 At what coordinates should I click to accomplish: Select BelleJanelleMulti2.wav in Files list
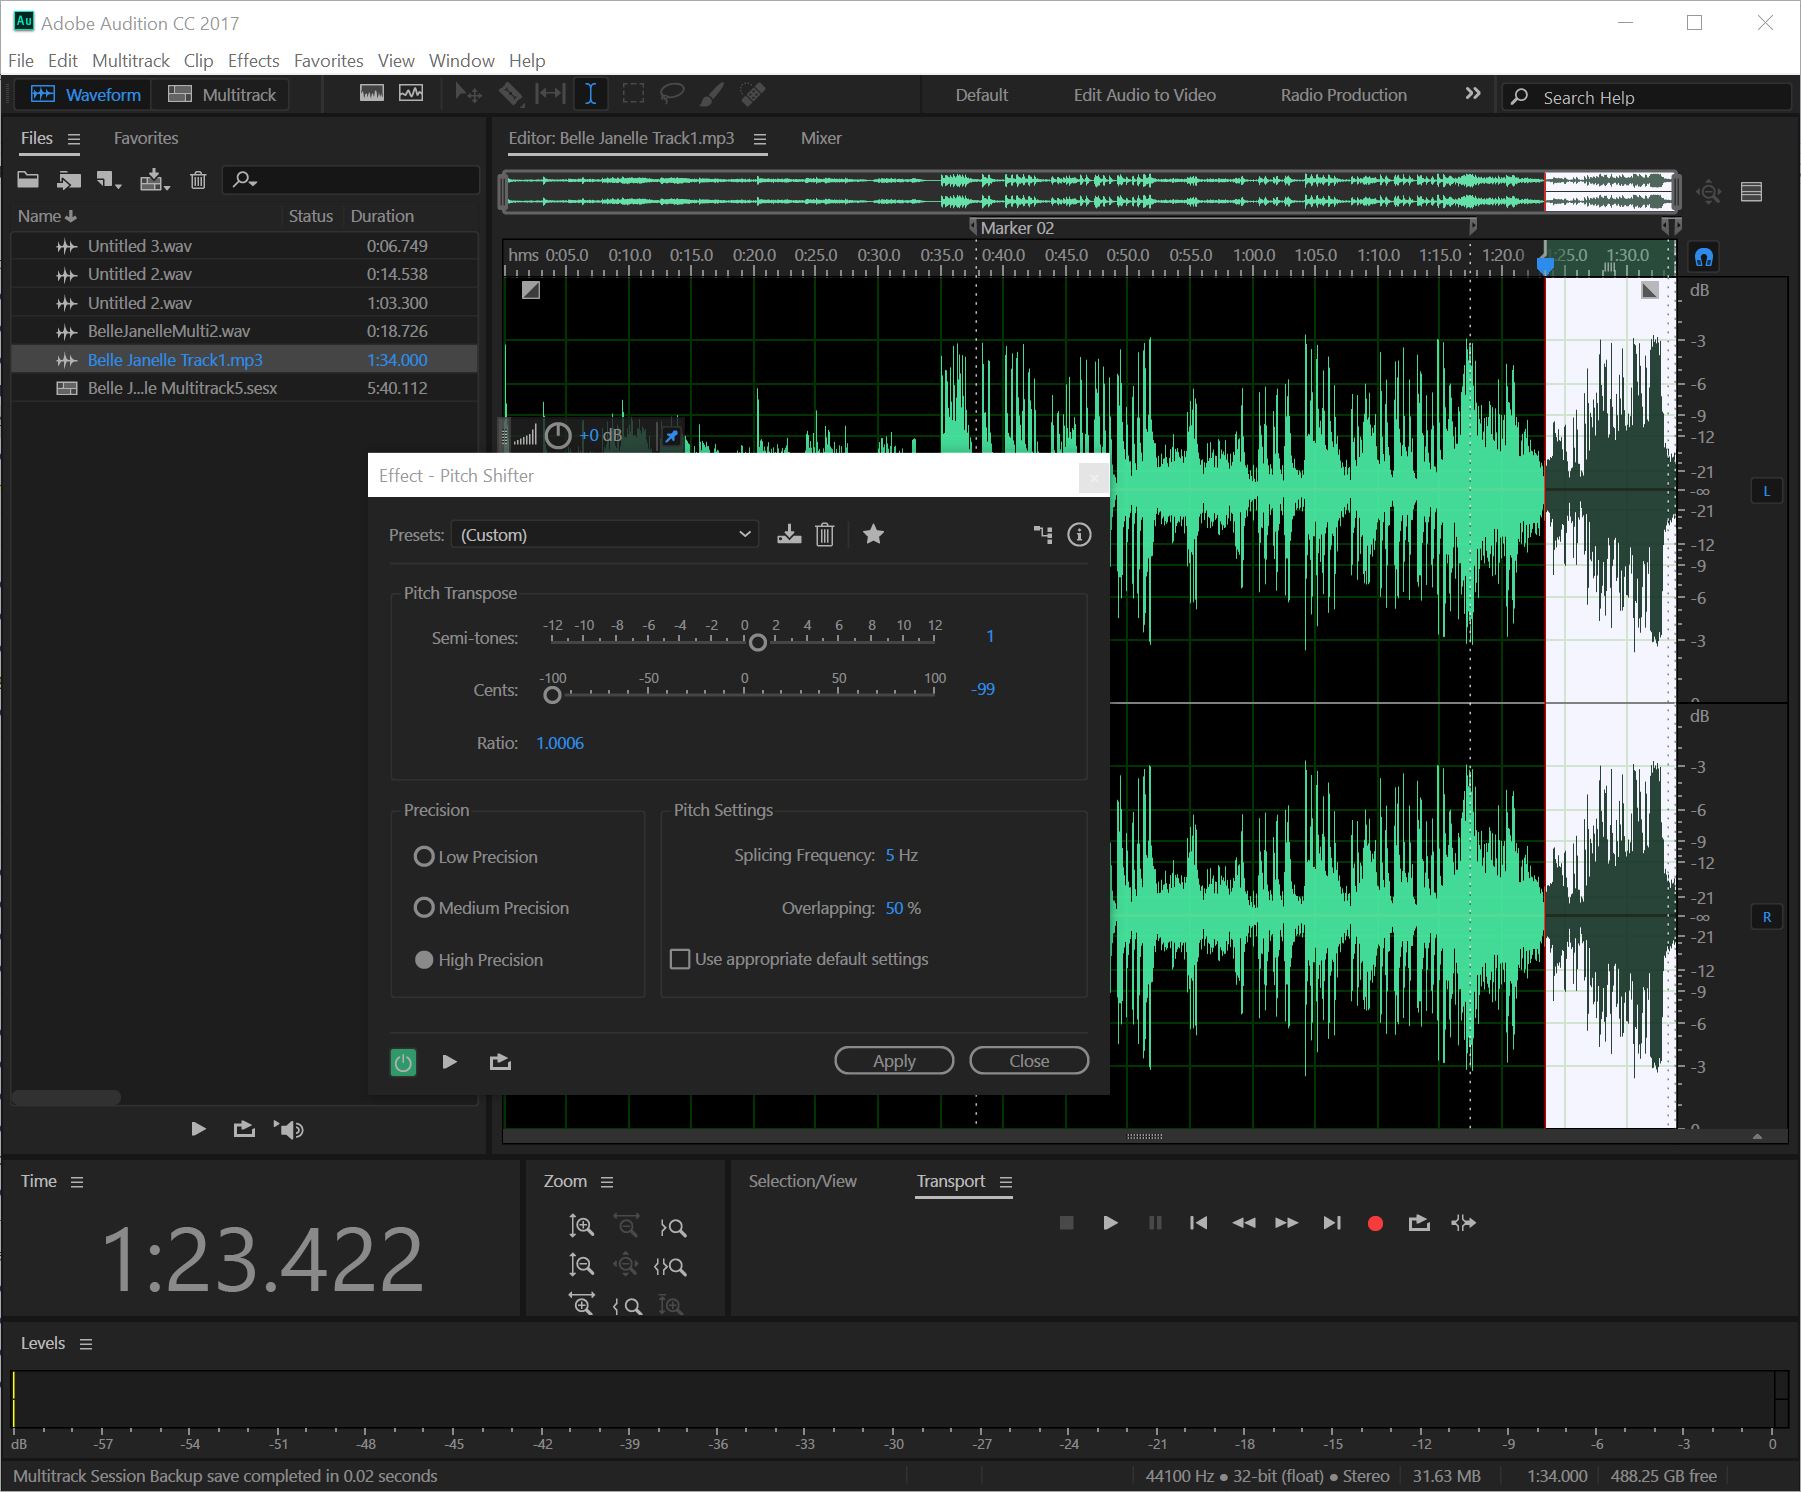click(x=244, y=331)
